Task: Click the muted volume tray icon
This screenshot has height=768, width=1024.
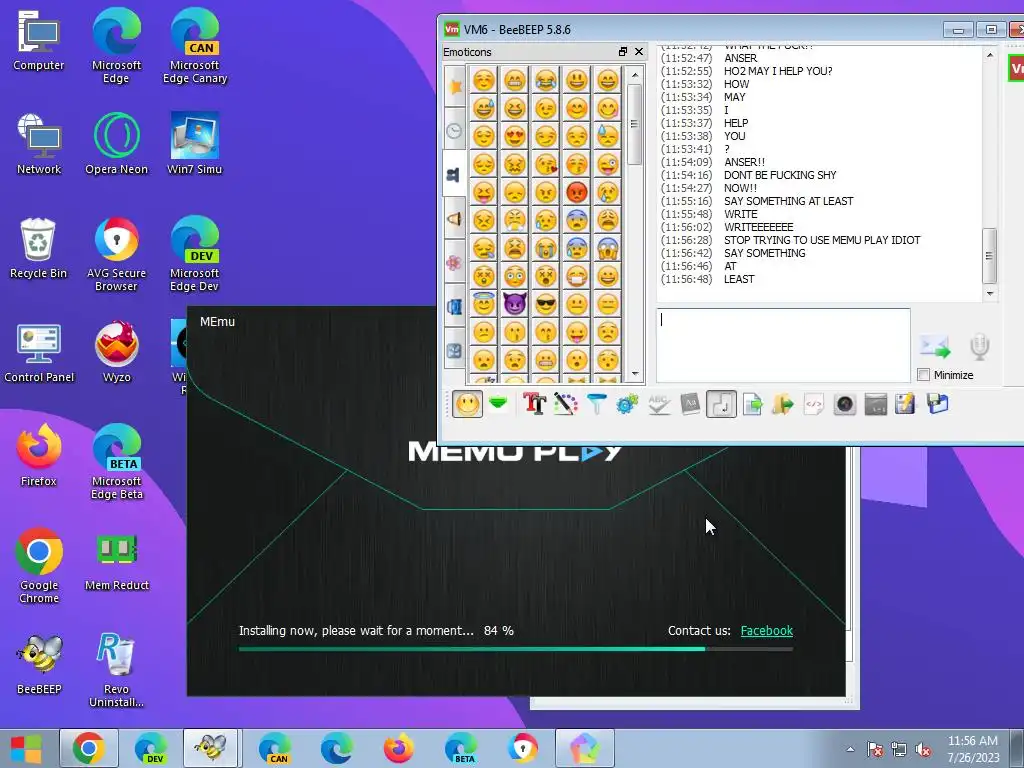Action: pos(923,749)
